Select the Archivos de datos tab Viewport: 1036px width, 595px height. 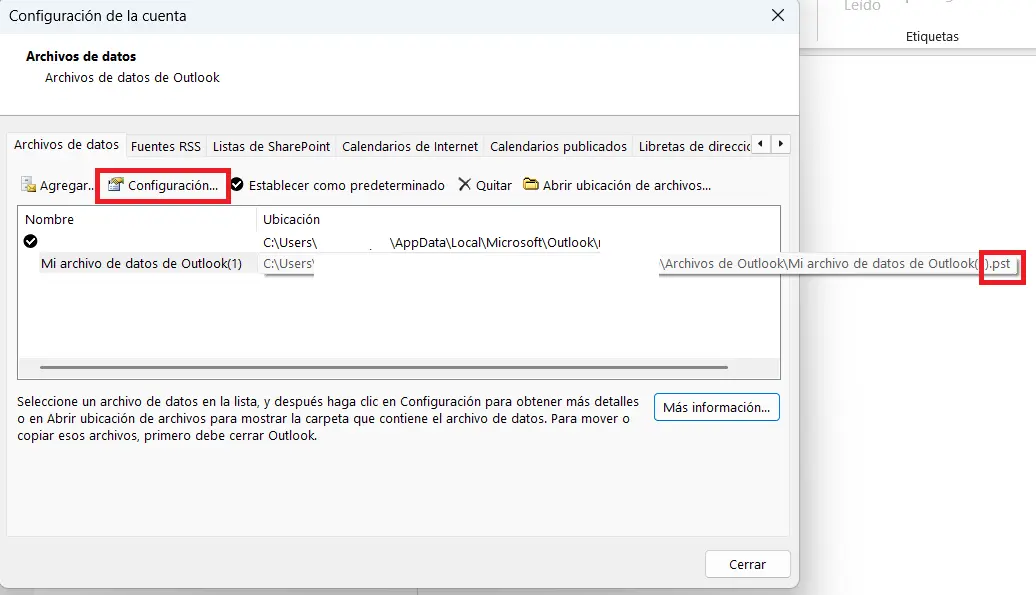(66, 144)
